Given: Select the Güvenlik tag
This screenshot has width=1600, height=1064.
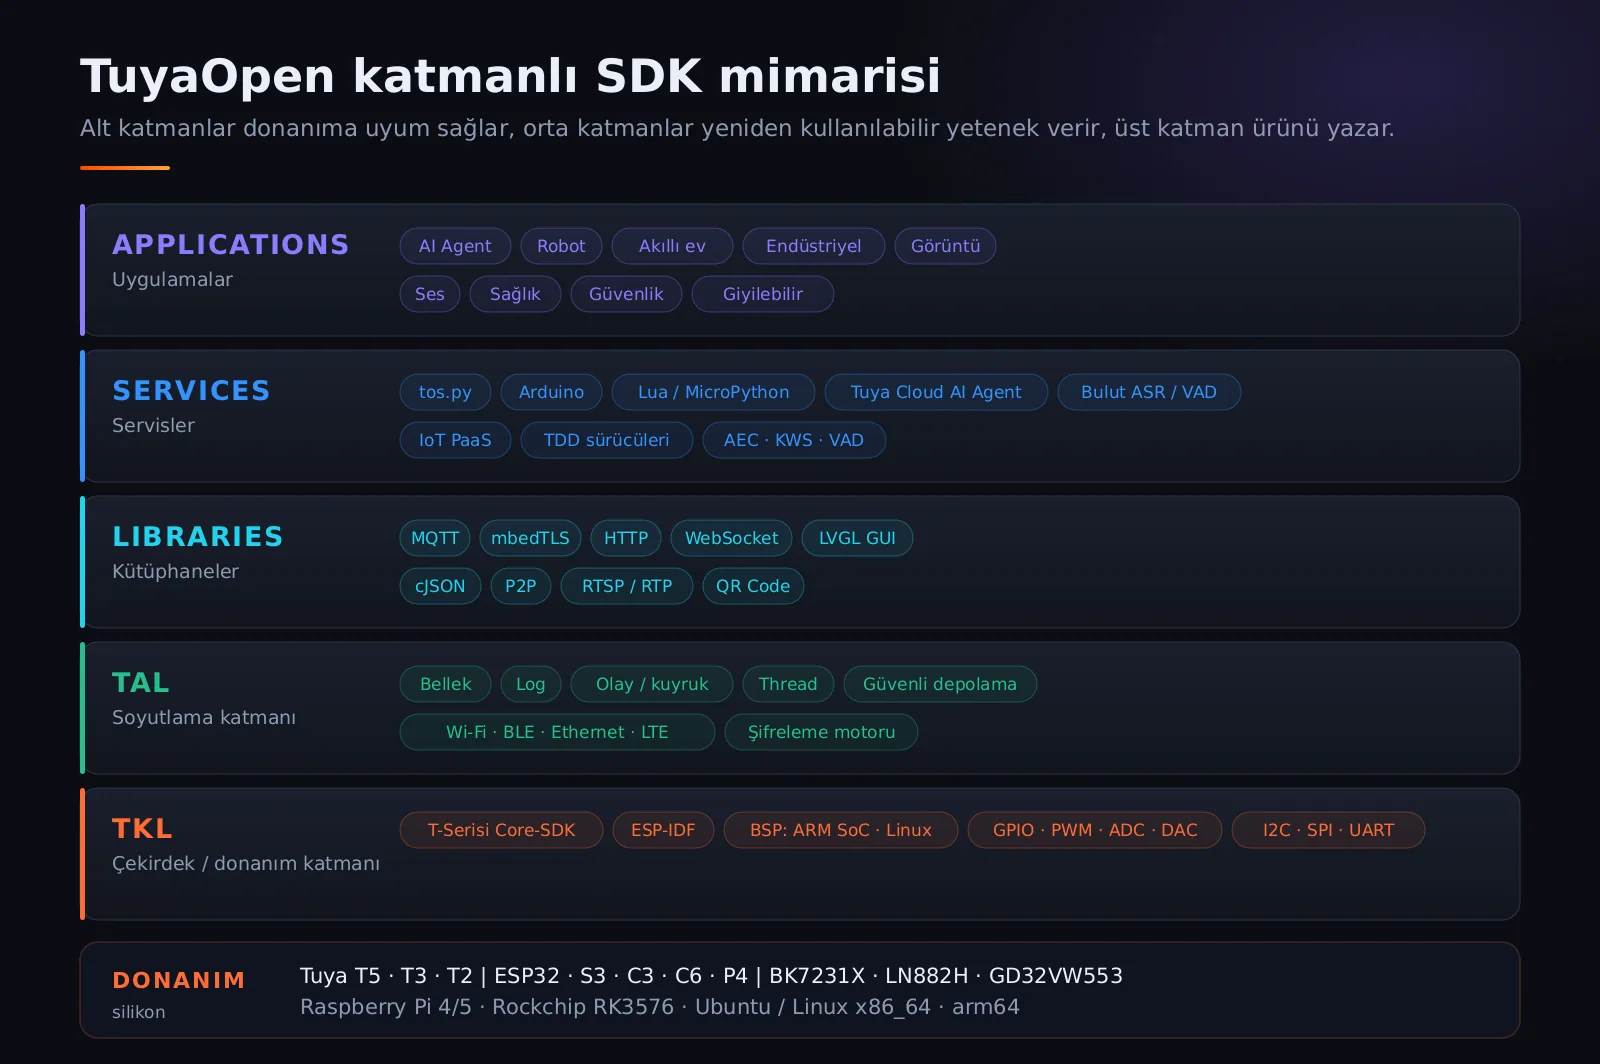Looking at the screenshot, I should [x=626, y=294].
